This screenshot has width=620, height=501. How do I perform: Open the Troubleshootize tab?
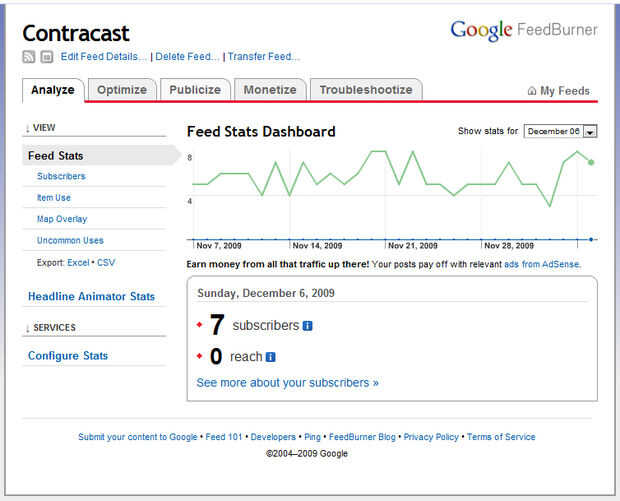[x=366, y=90]
